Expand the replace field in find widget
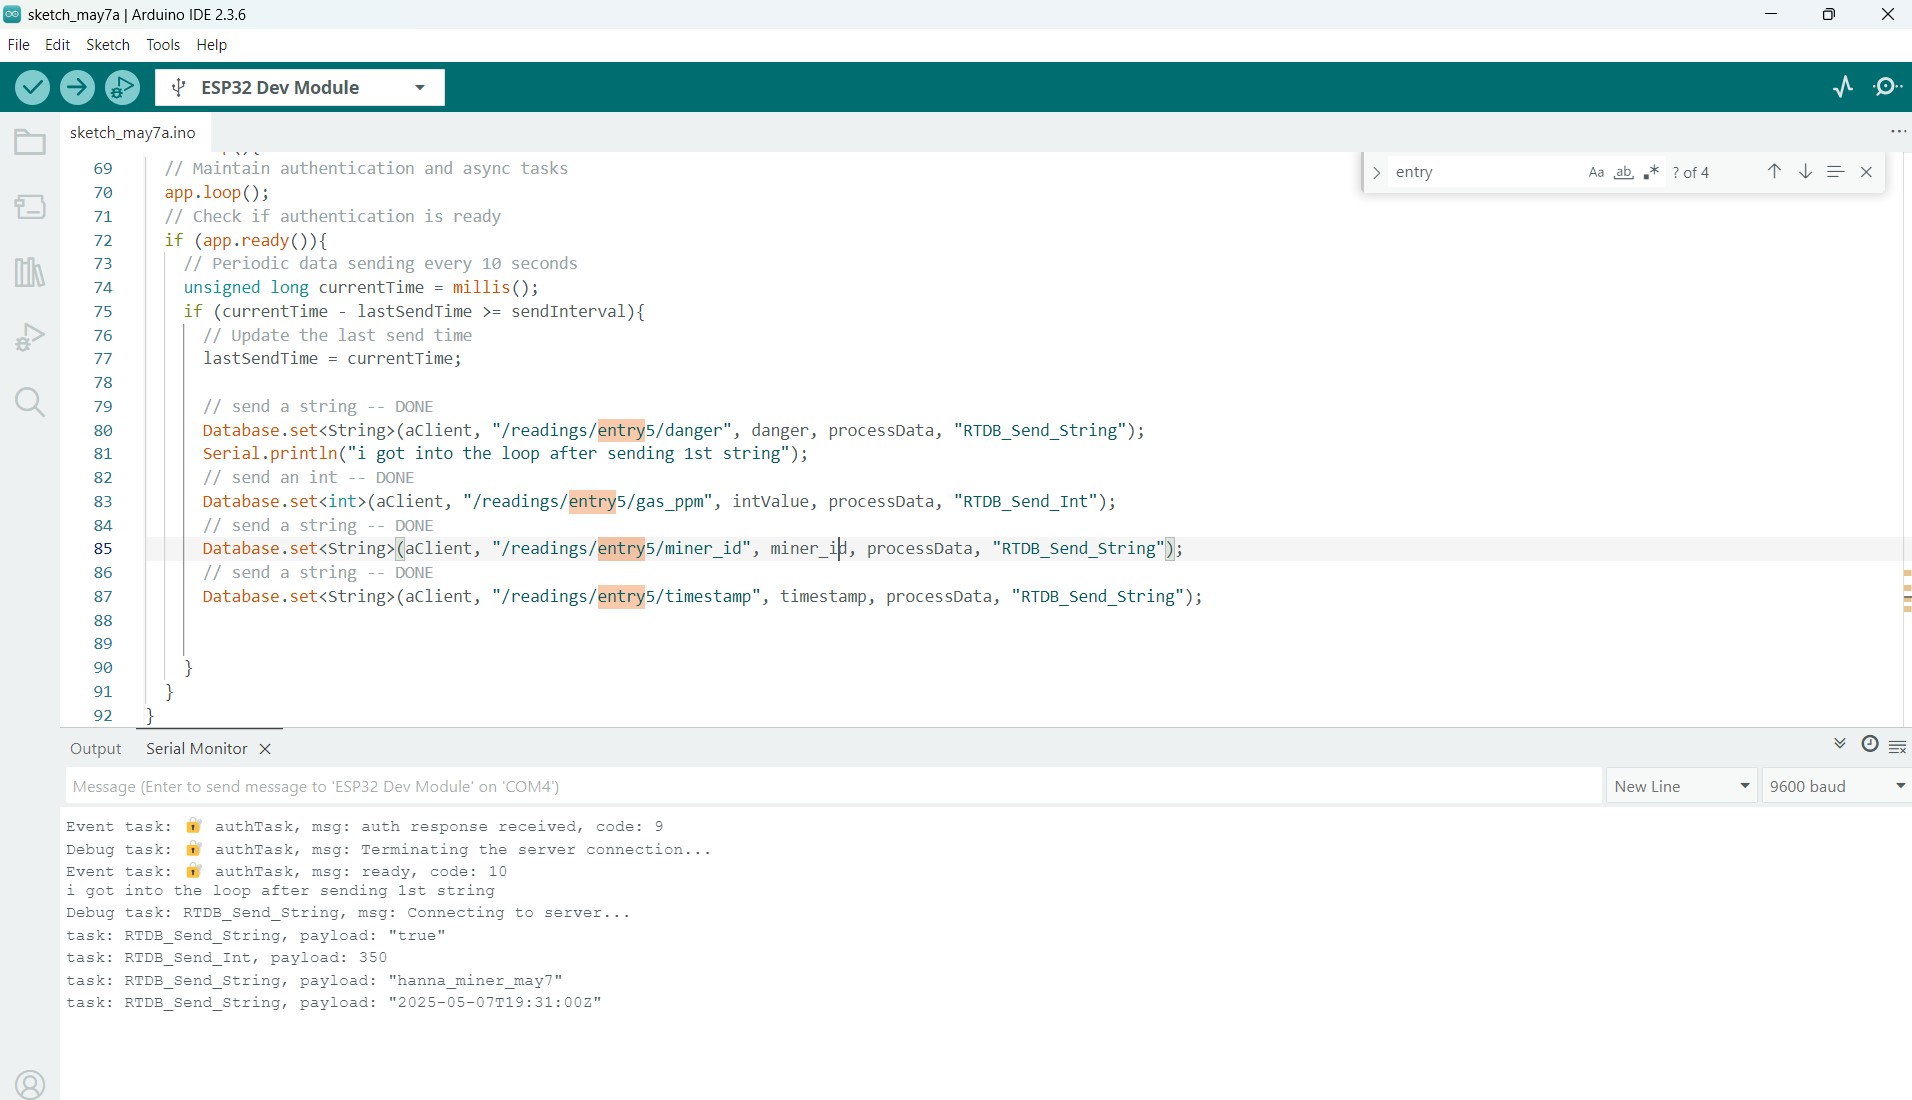The height and width of the screenshot is (1100, 1912). (x=1377, y=172)
